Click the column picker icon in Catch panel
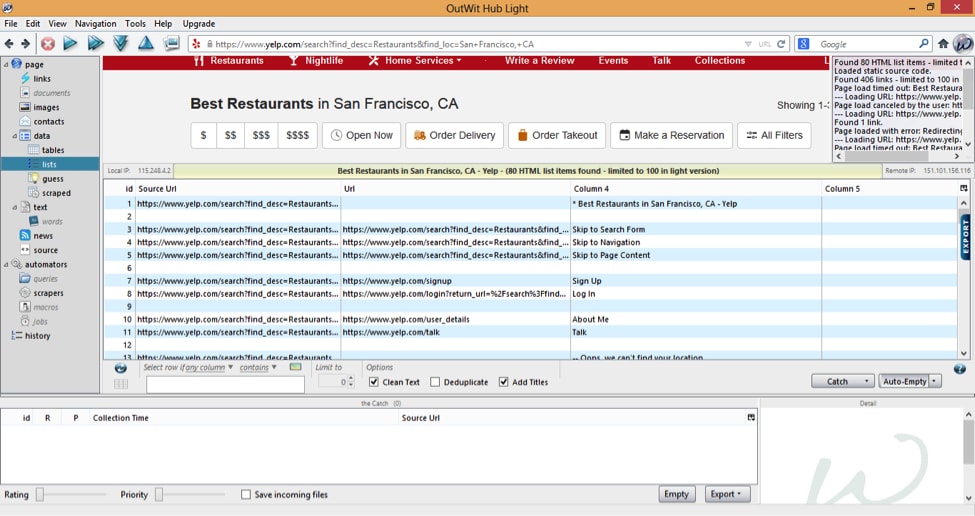The width and height of the screenshot is (975, 516). [751, 418]
